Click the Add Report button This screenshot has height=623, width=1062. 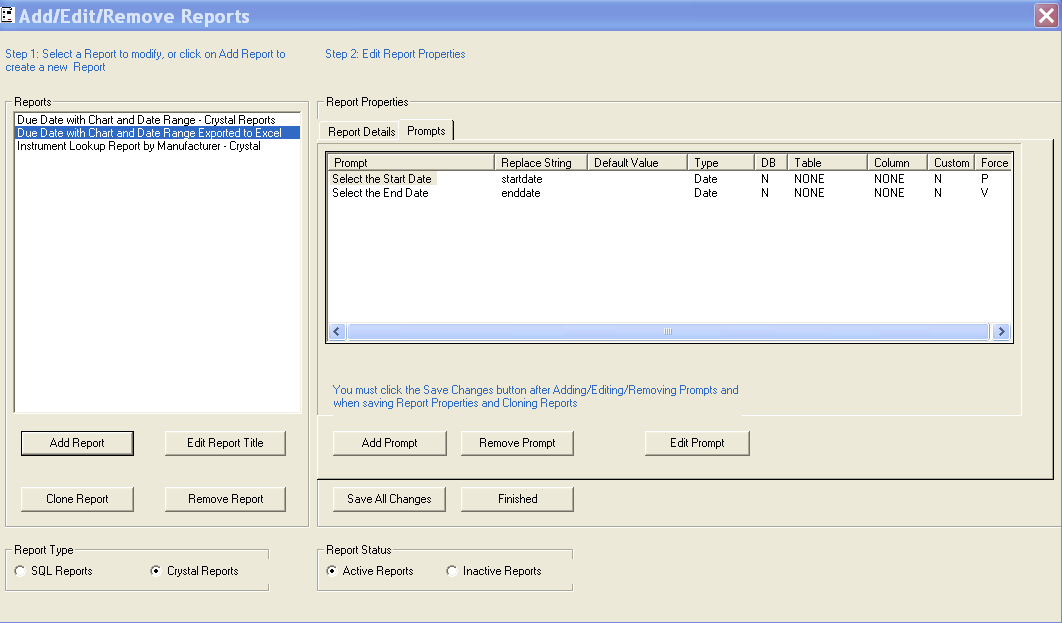click(x=77, y=443)
